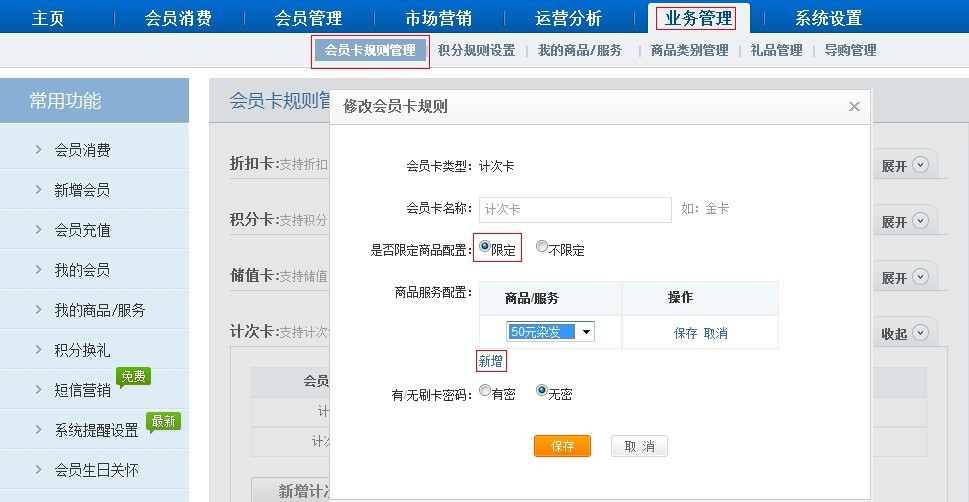Click 保存 link in the 操作 column
Viewport: 969px width, 502px height.
pos(685,333)
